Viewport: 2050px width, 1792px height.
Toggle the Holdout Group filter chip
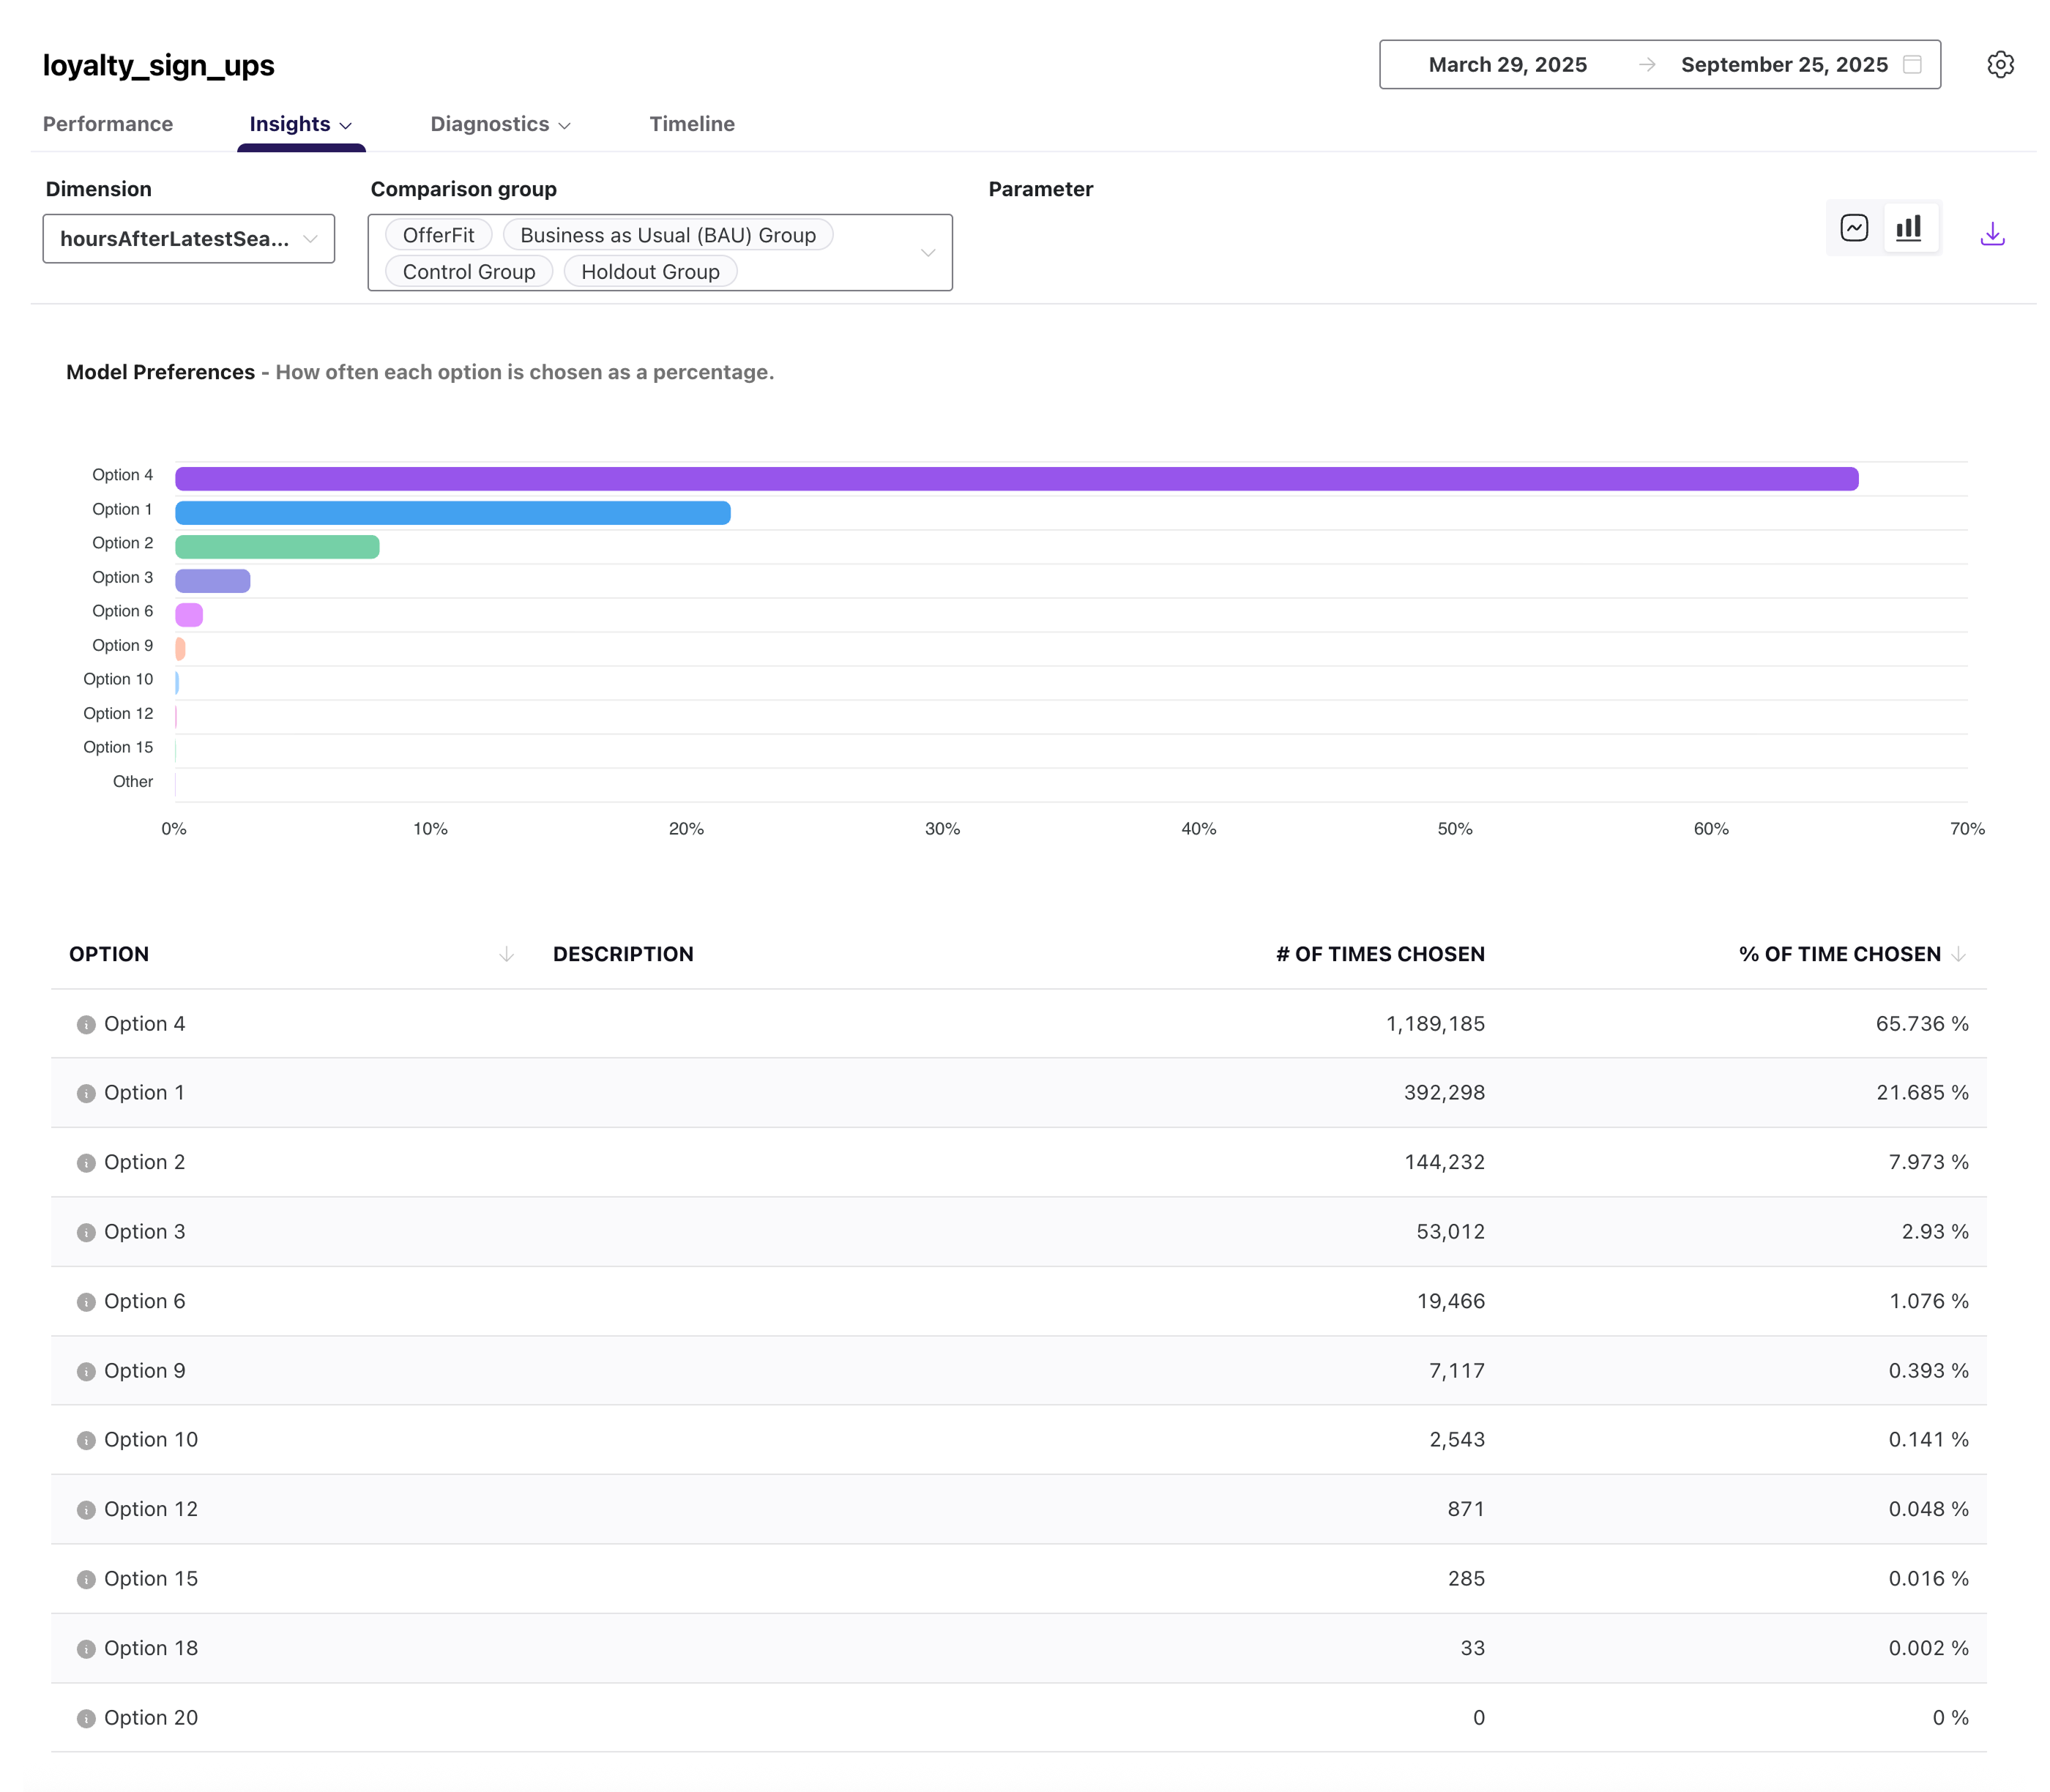650,271
